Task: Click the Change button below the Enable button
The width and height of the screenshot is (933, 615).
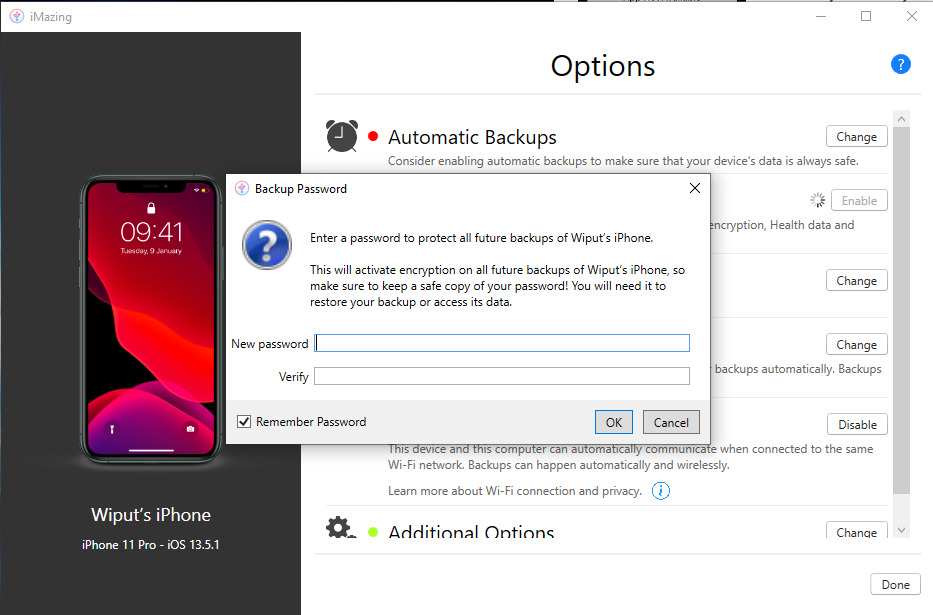Action: (x=856, y=280)
